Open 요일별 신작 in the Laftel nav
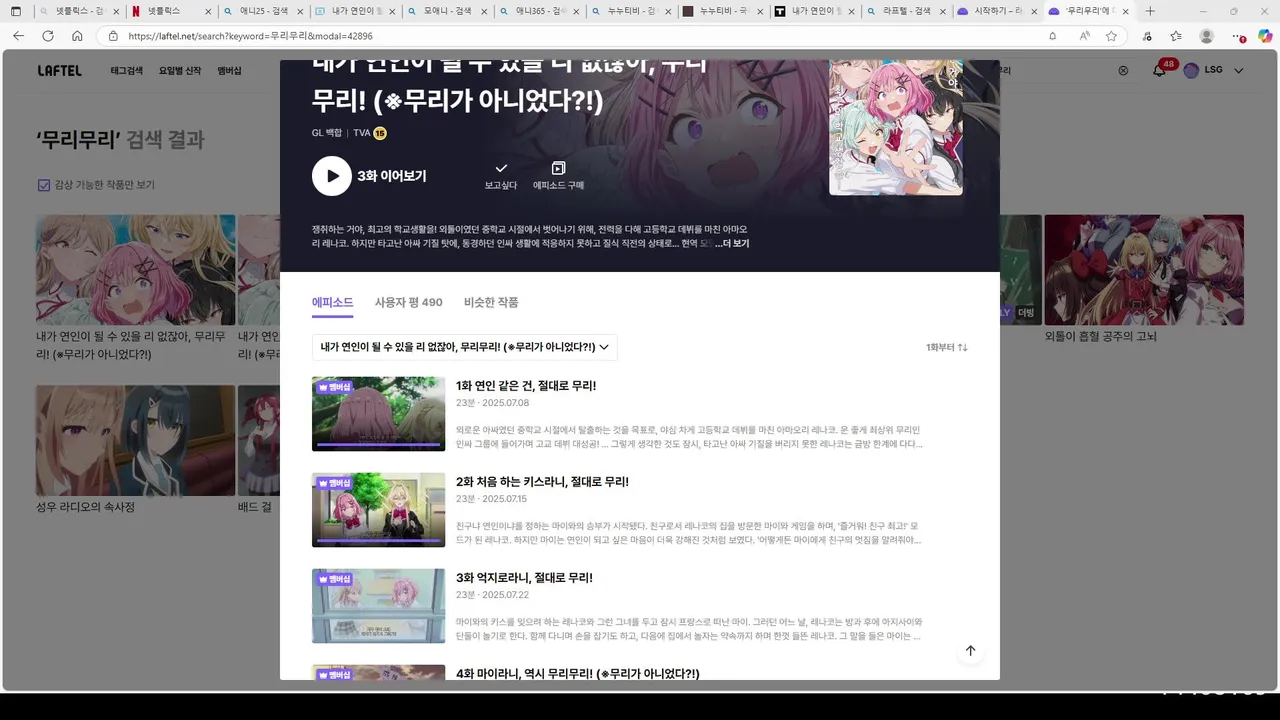Viewport: 1280px width, 720px height. (x=180, y=71)
